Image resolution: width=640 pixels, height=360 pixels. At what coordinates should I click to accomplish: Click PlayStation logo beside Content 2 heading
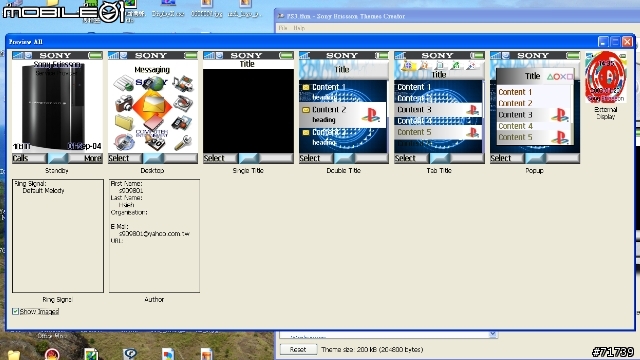coord(370,114)
